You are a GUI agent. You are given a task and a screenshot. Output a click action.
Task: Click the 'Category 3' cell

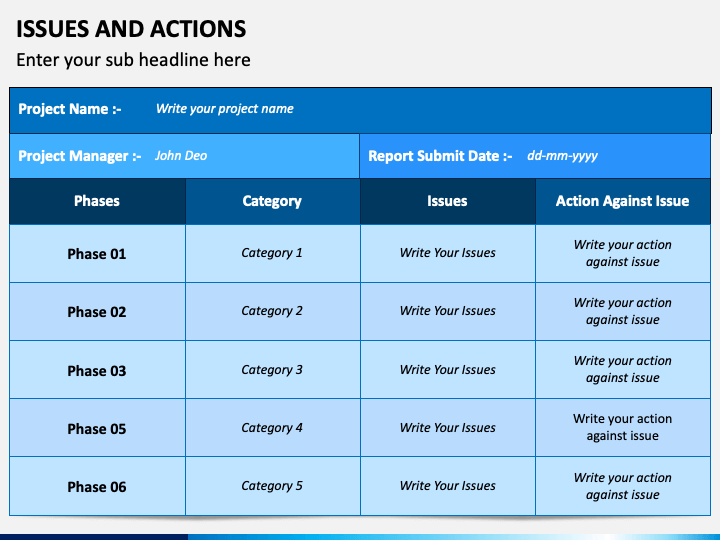click(272, 370)
